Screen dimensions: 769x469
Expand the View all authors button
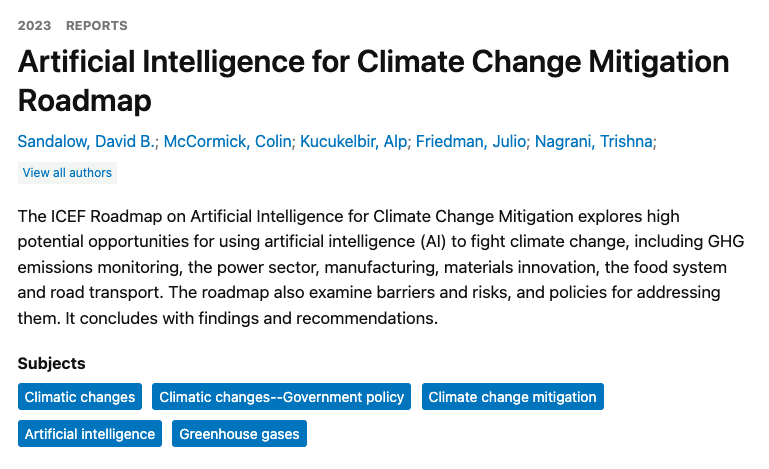coord(67,173)
